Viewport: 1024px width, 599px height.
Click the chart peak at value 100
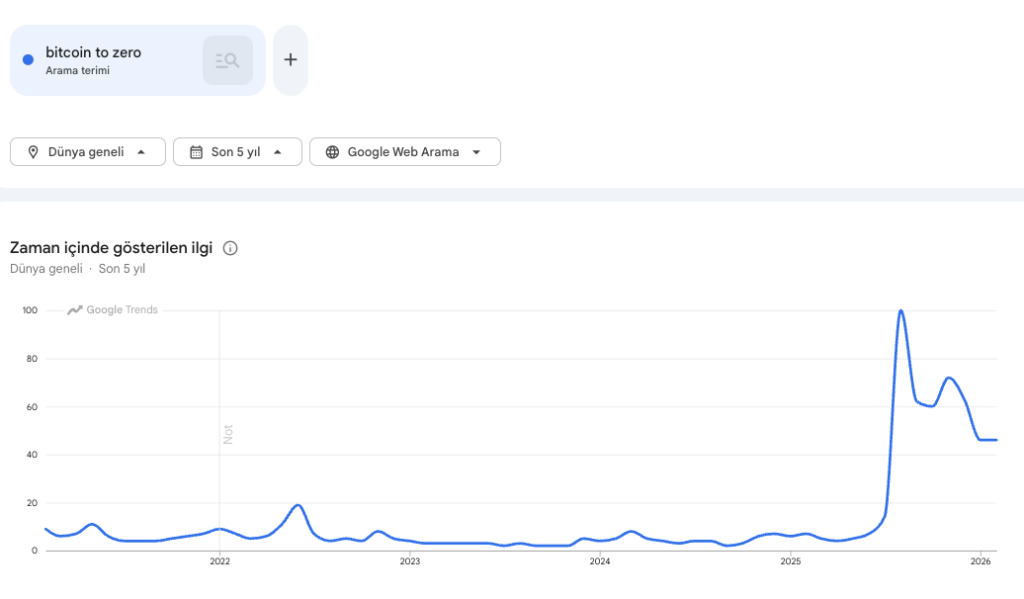pos(901,311)
